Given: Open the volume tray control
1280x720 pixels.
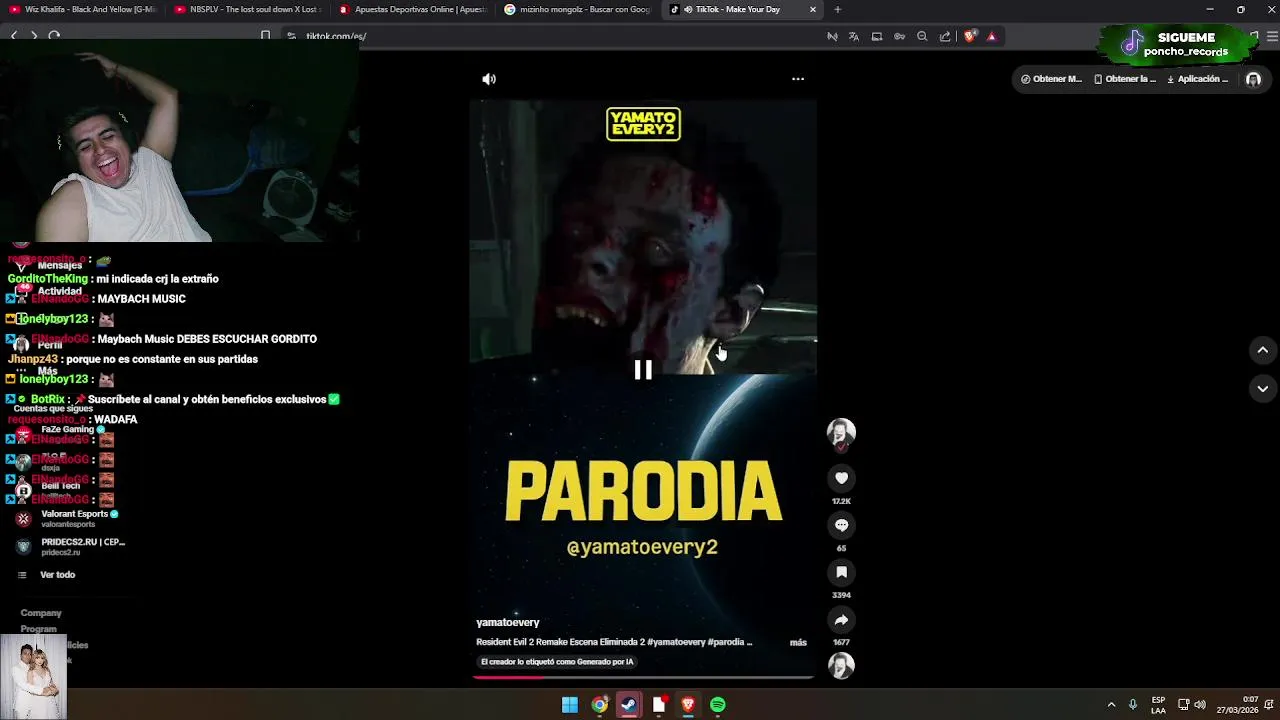Looking at the screenshot, I should pos(1200,705).
